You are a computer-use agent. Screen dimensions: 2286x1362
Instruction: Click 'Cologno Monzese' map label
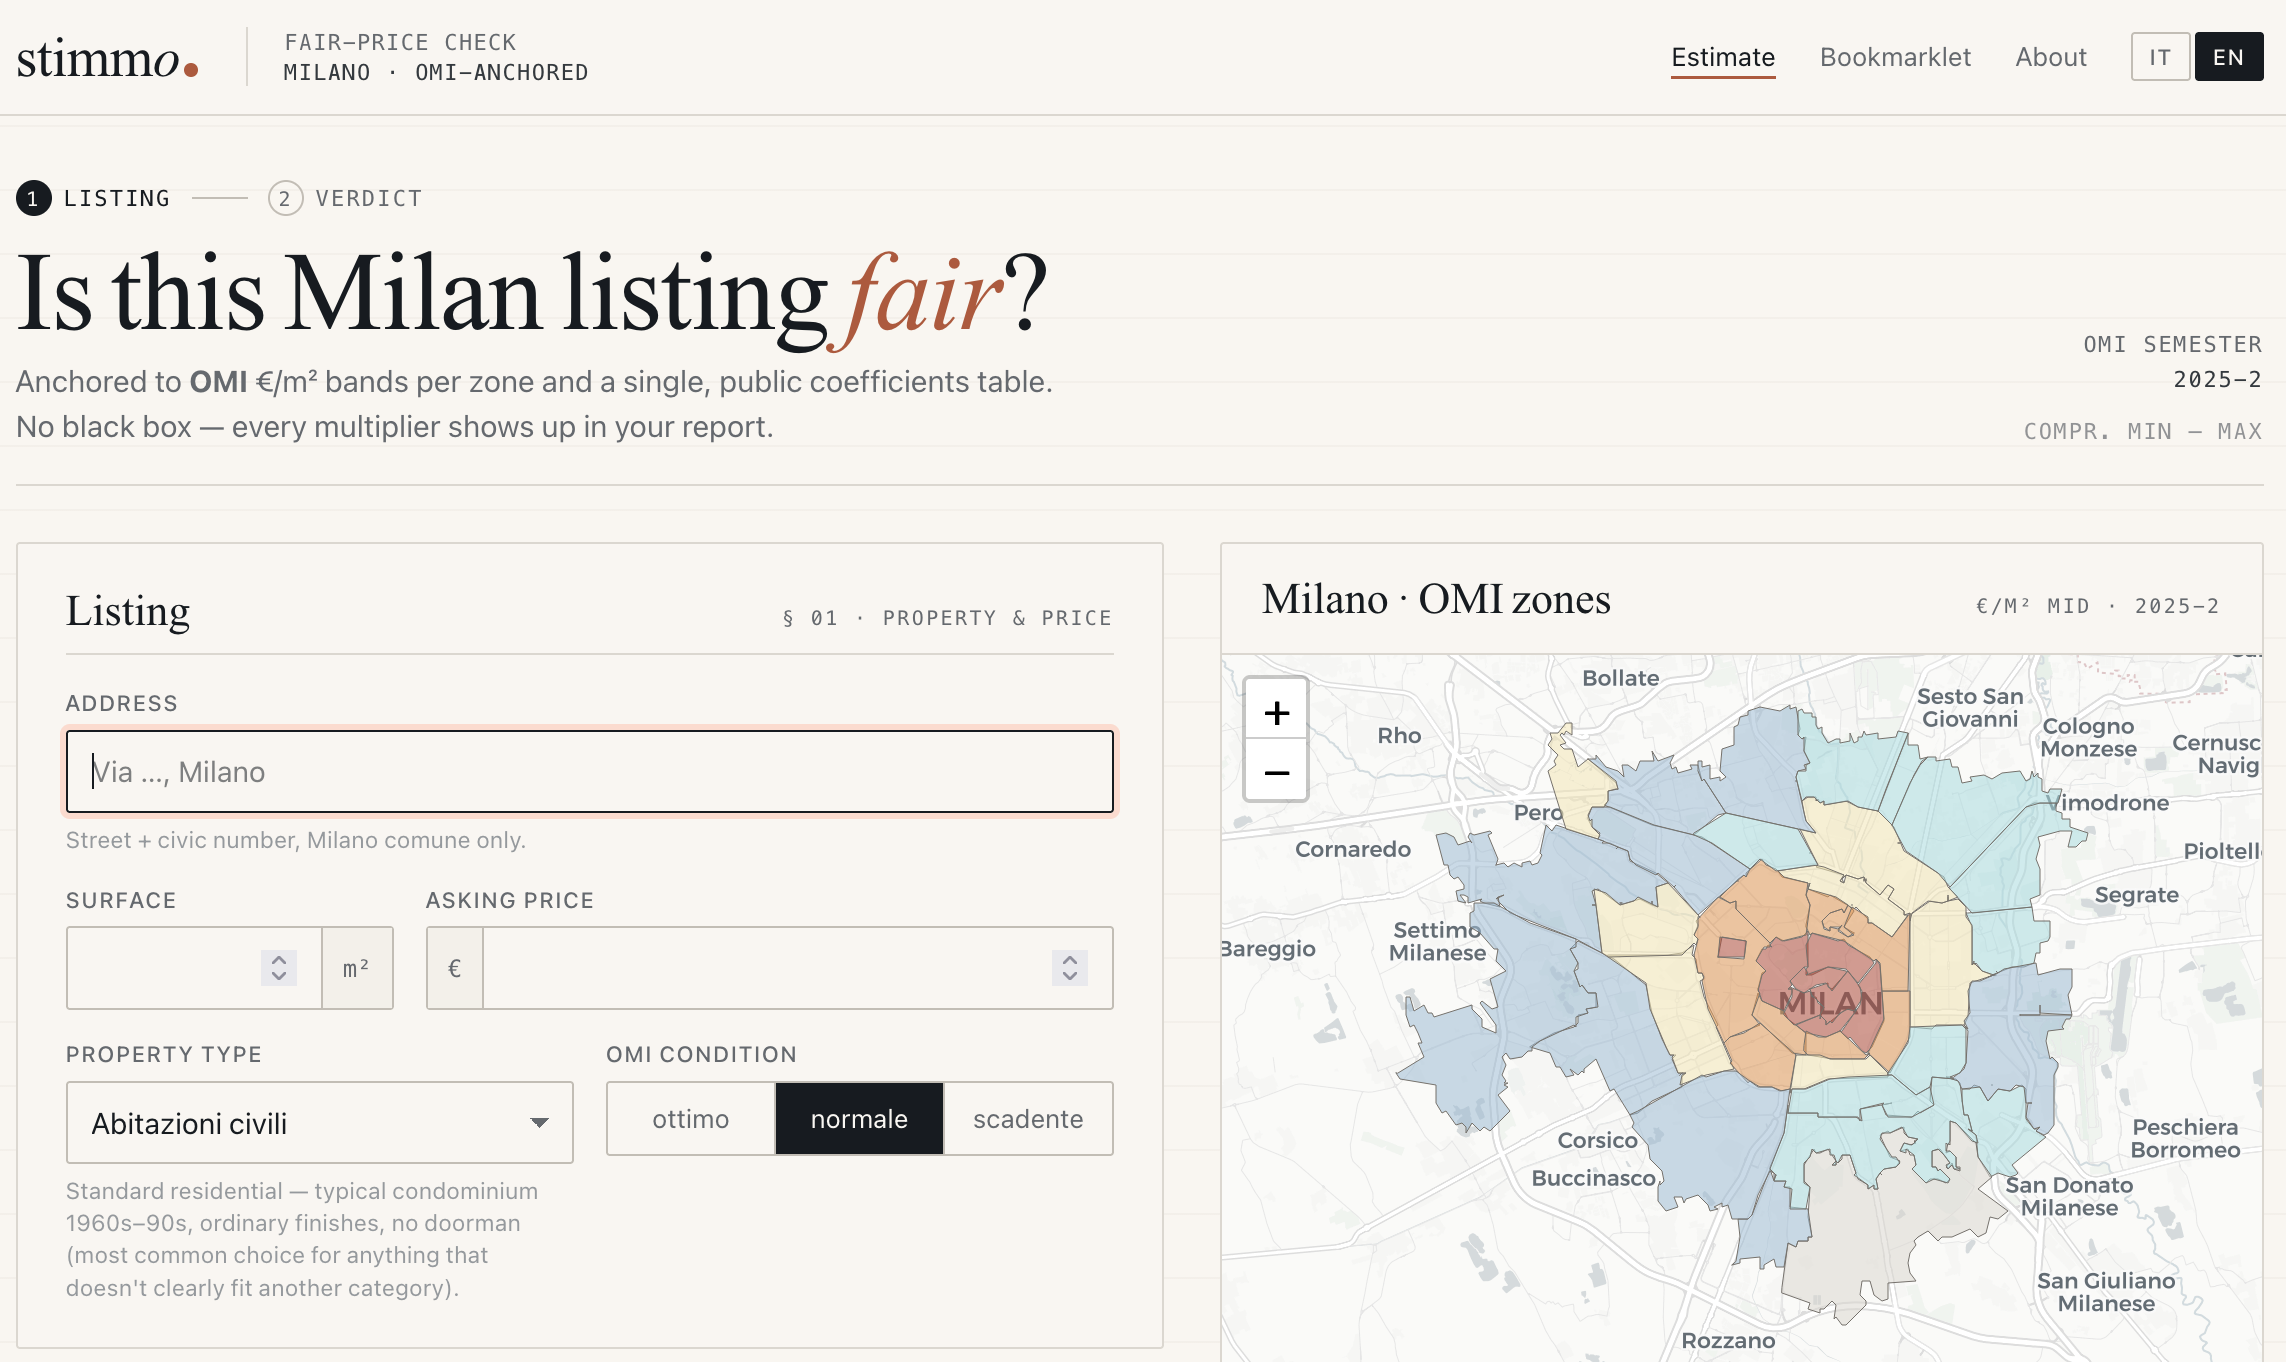coord(2088,737)
